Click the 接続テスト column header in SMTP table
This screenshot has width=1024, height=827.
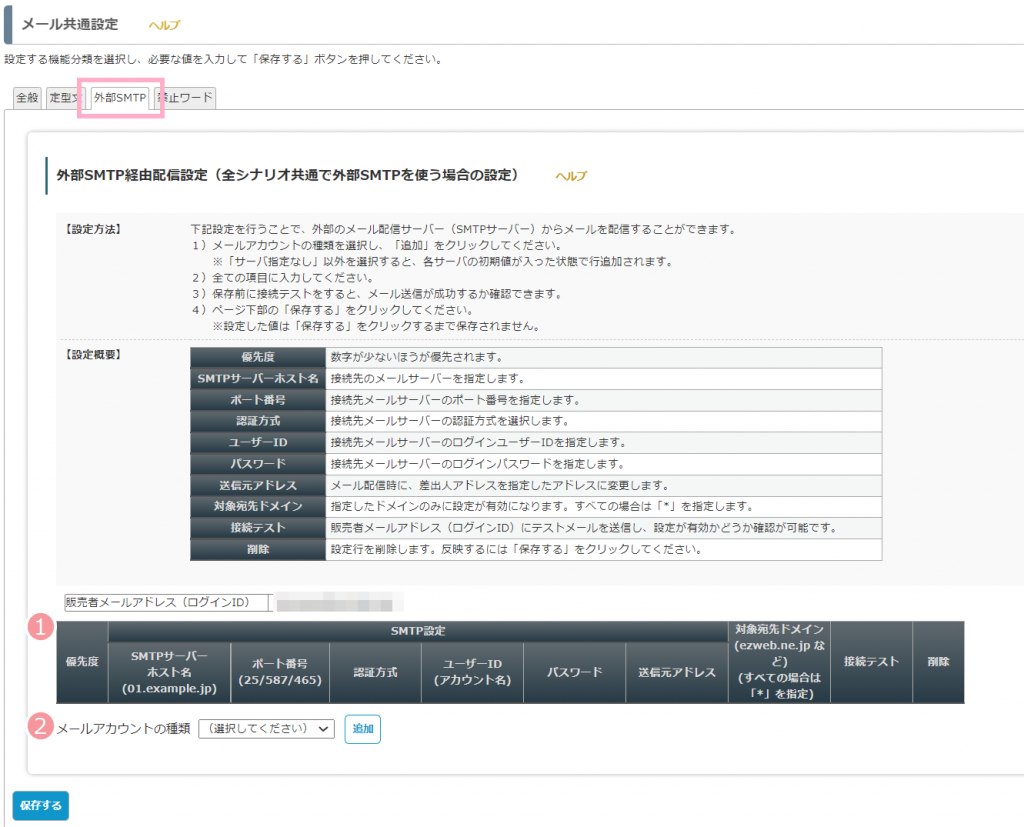871,662
